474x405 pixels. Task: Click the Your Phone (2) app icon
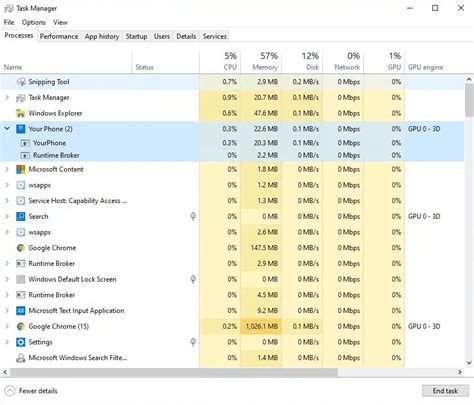(x=21, y=129)
